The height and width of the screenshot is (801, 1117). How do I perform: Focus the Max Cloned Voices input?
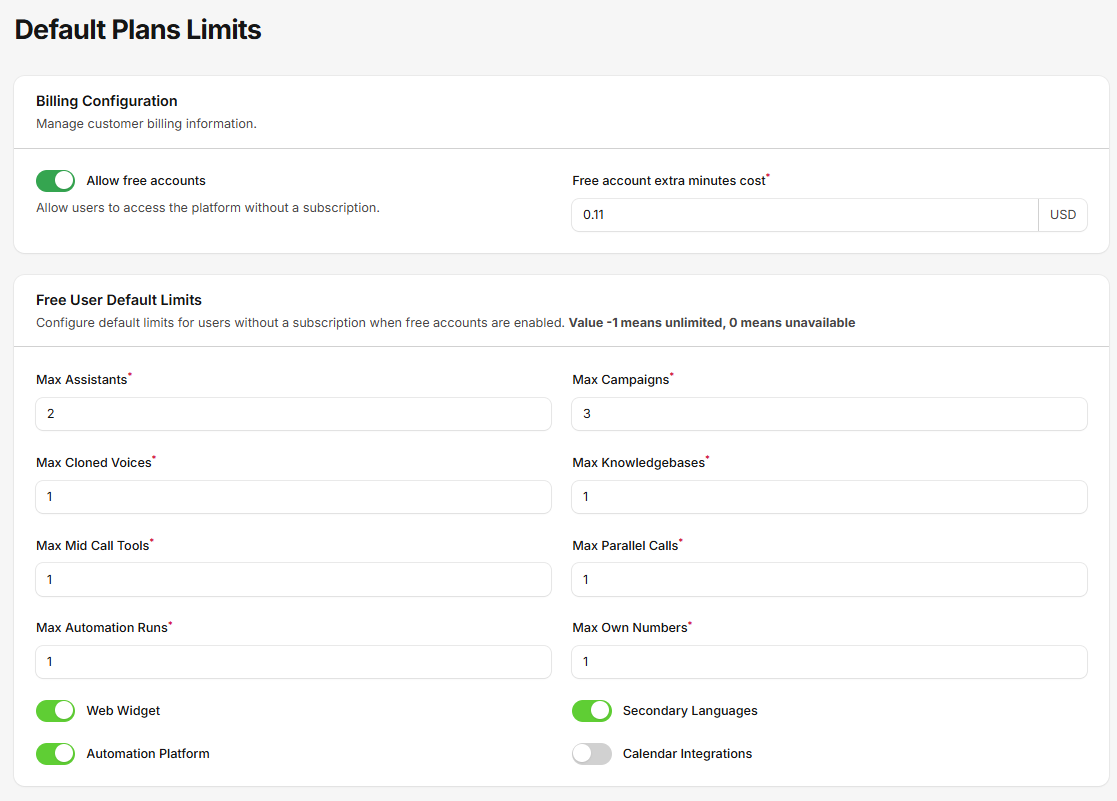(293, 496)
